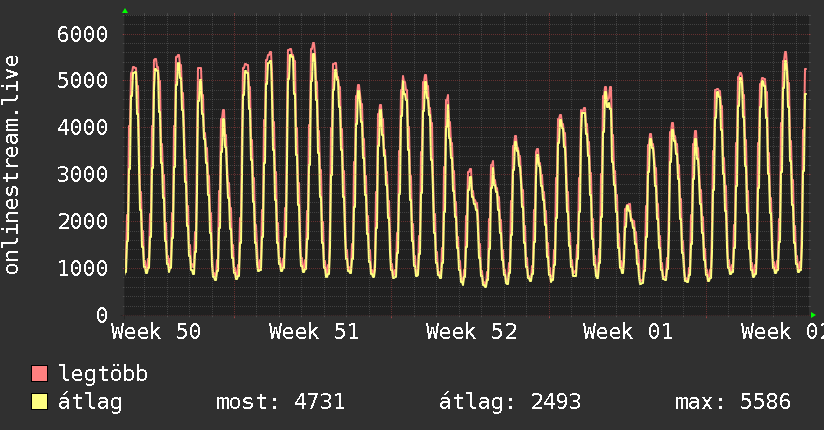Select the átlag legend label beside yellow swatch
Screen dimensions: 824x430
89,403
